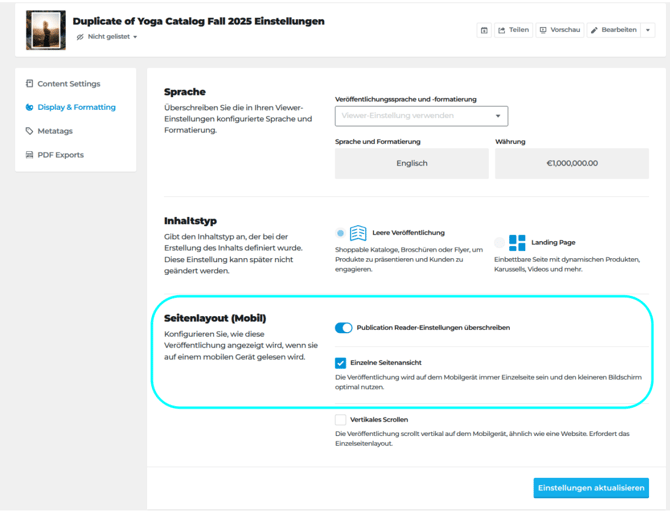The height and width of the screenshot is (511, 670).
Task: Click the Einstellungen aktualisieren button
Action: click(591, 487)
